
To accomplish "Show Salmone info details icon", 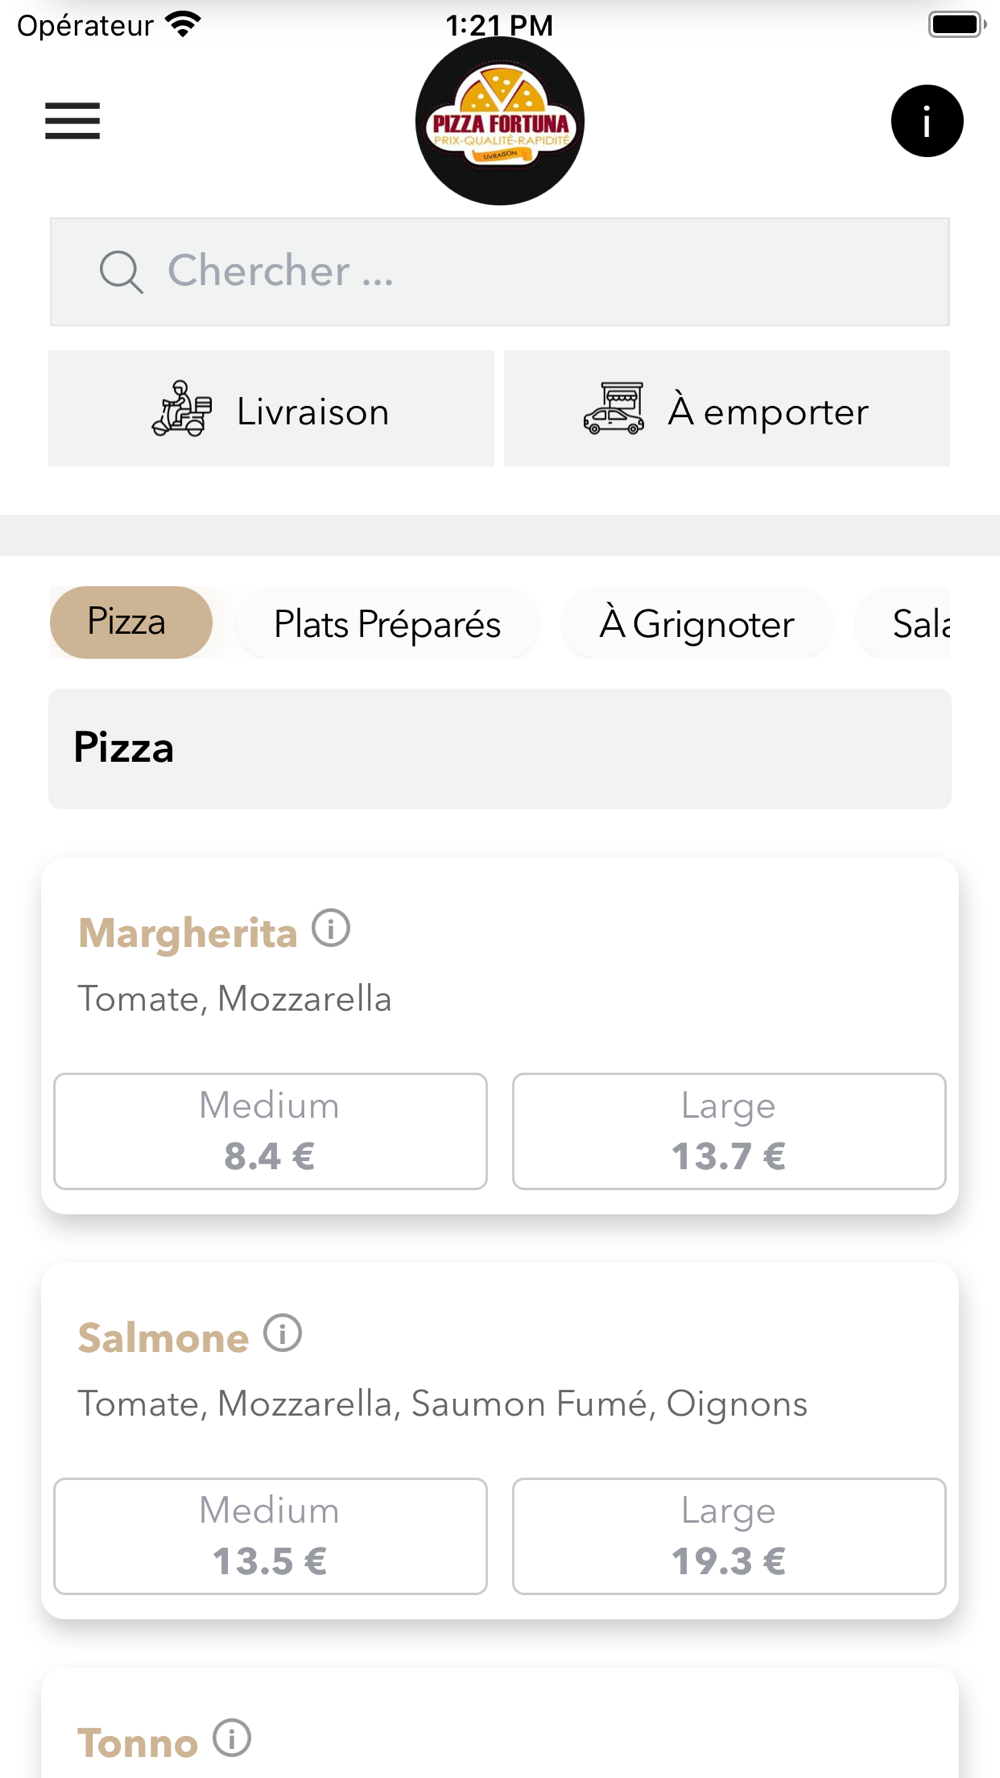I will (x=283, y=1333).
